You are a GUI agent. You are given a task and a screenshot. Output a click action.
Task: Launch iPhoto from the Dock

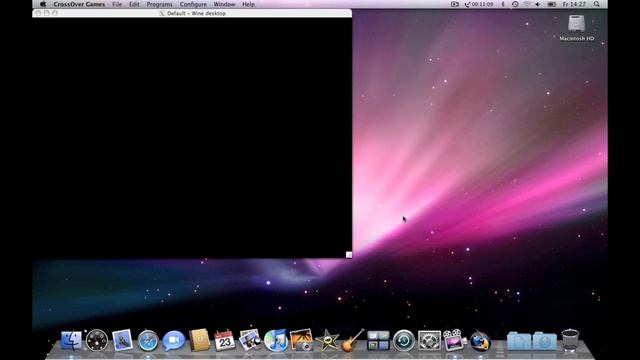coord(301,340)
